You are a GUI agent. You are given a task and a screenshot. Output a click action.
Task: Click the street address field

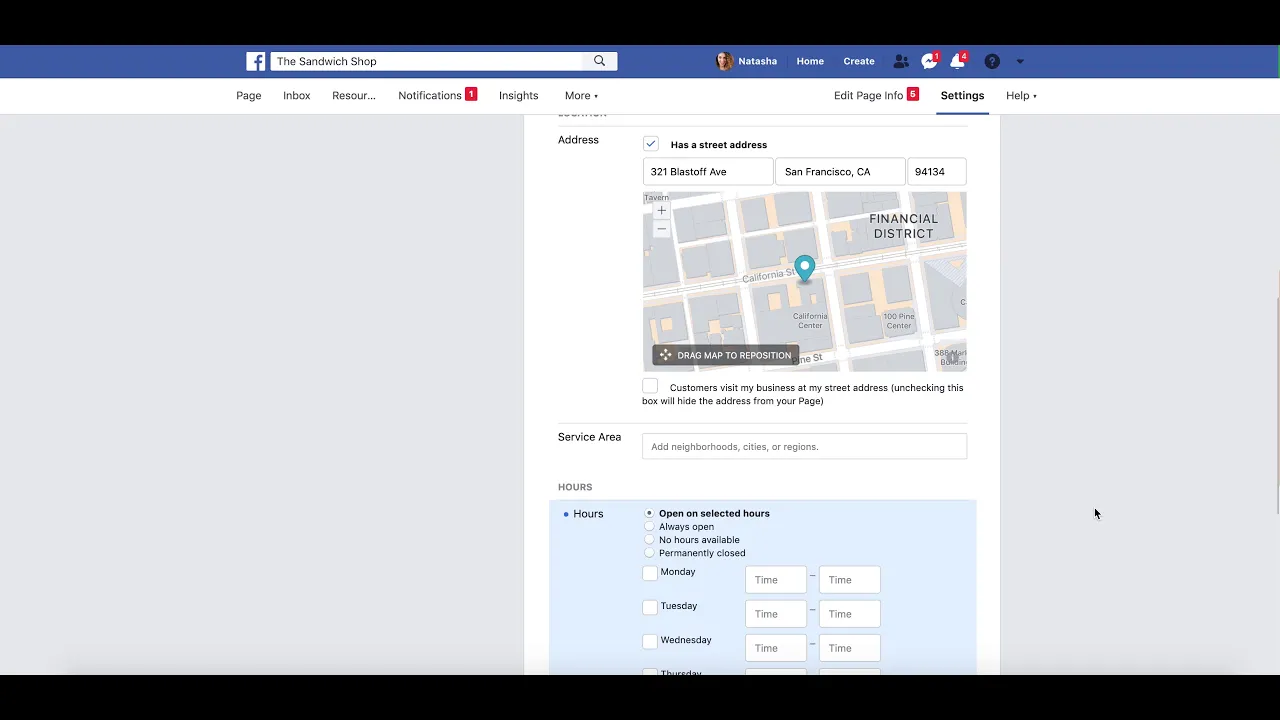708,172
